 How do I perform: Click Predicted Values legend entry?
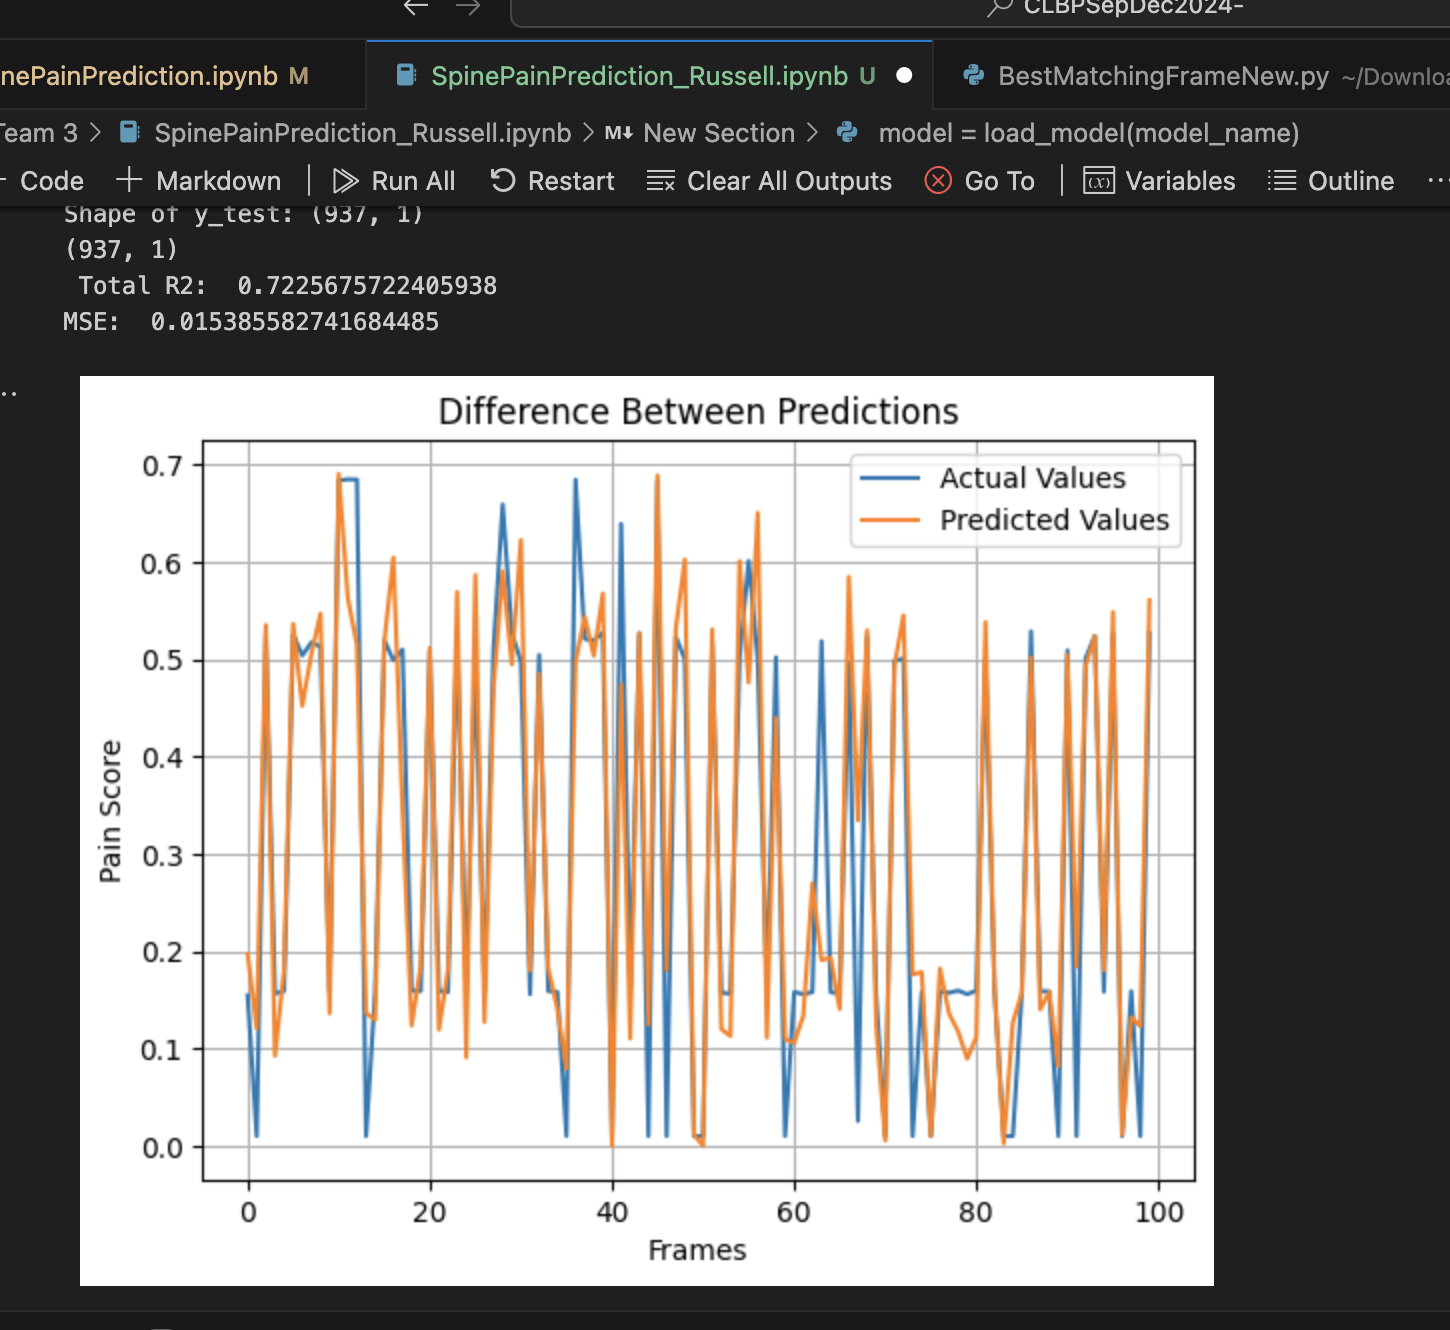(x=1015, y=520)
